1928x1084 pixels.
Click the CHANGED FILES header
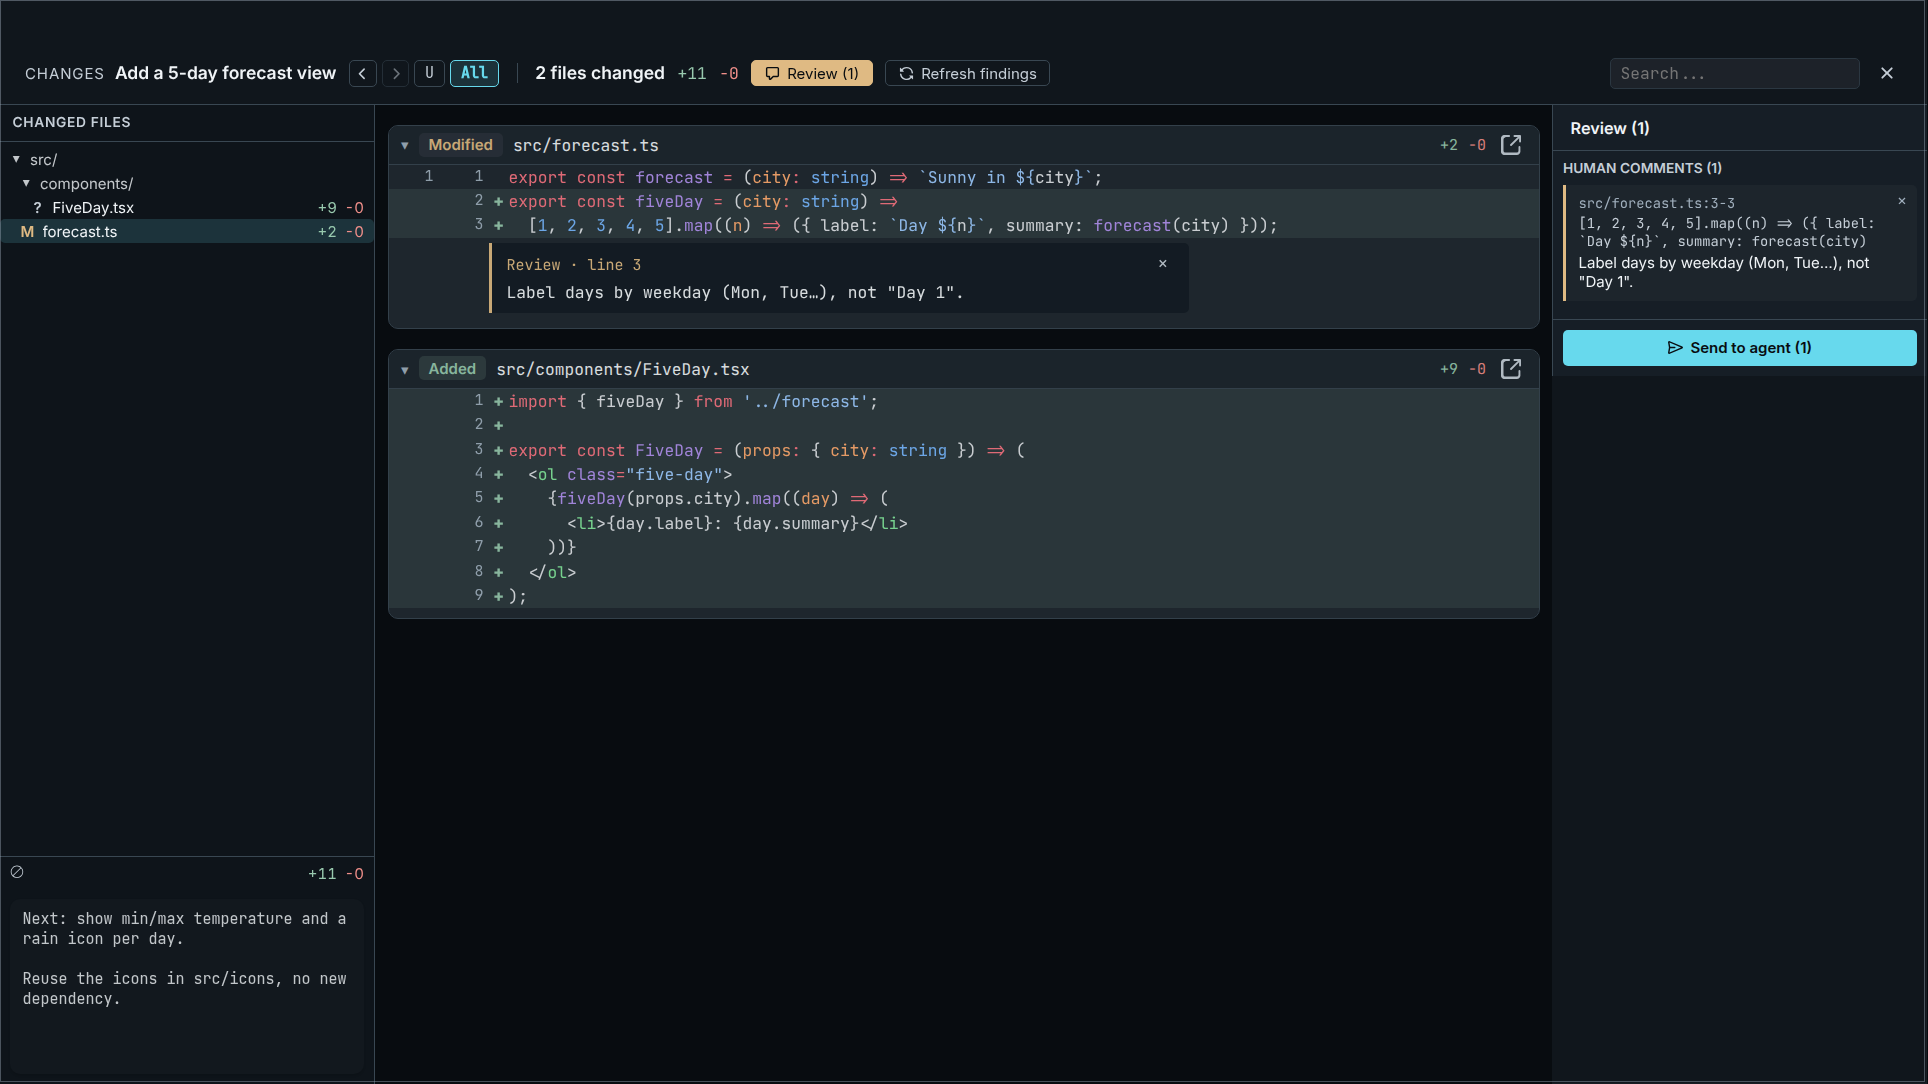pos(72,122)
